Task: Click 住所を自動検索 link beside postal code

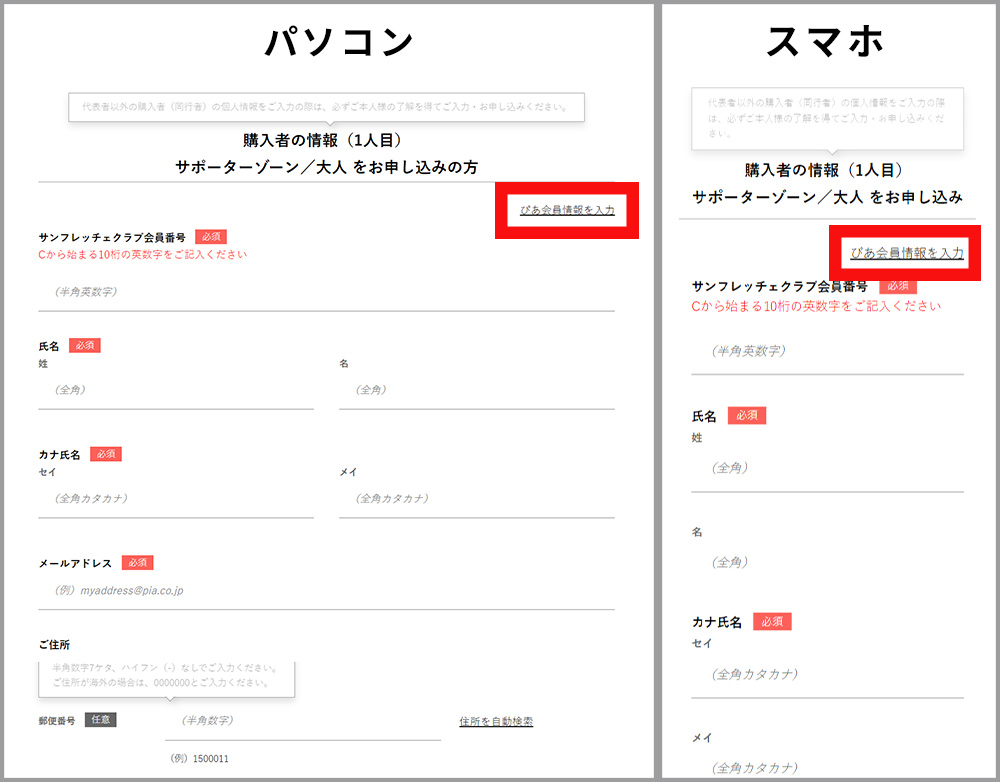Action: [496, 721]
